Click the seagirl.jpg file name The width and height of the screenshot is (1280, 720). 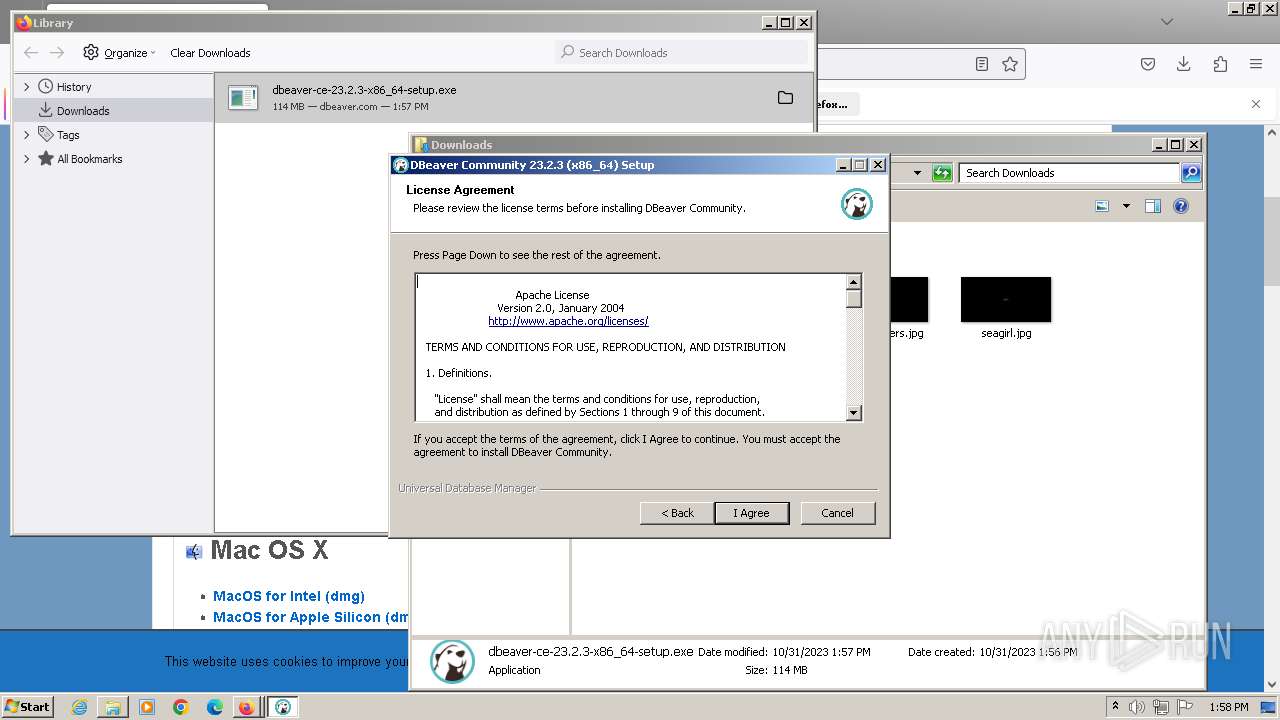point(1006,333)
